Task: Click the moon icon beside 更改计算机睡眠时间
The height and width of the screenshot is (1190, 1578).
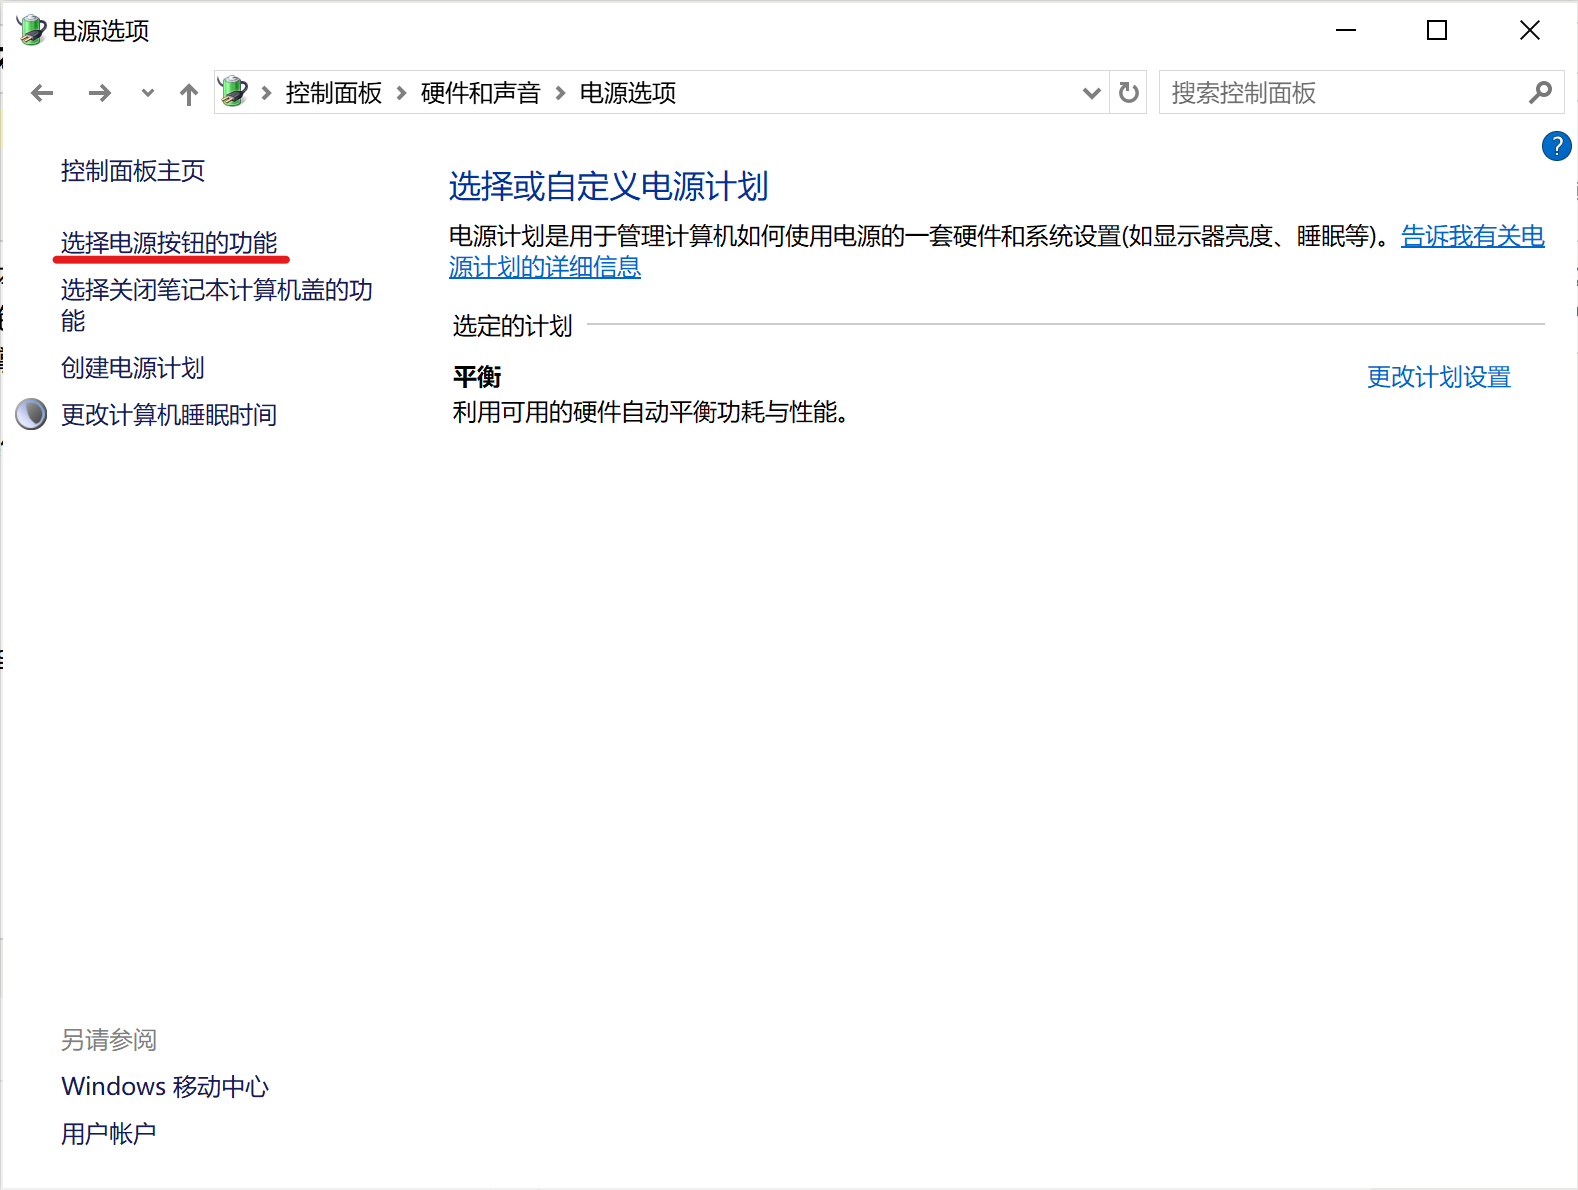Action: [x=31, y=414]
